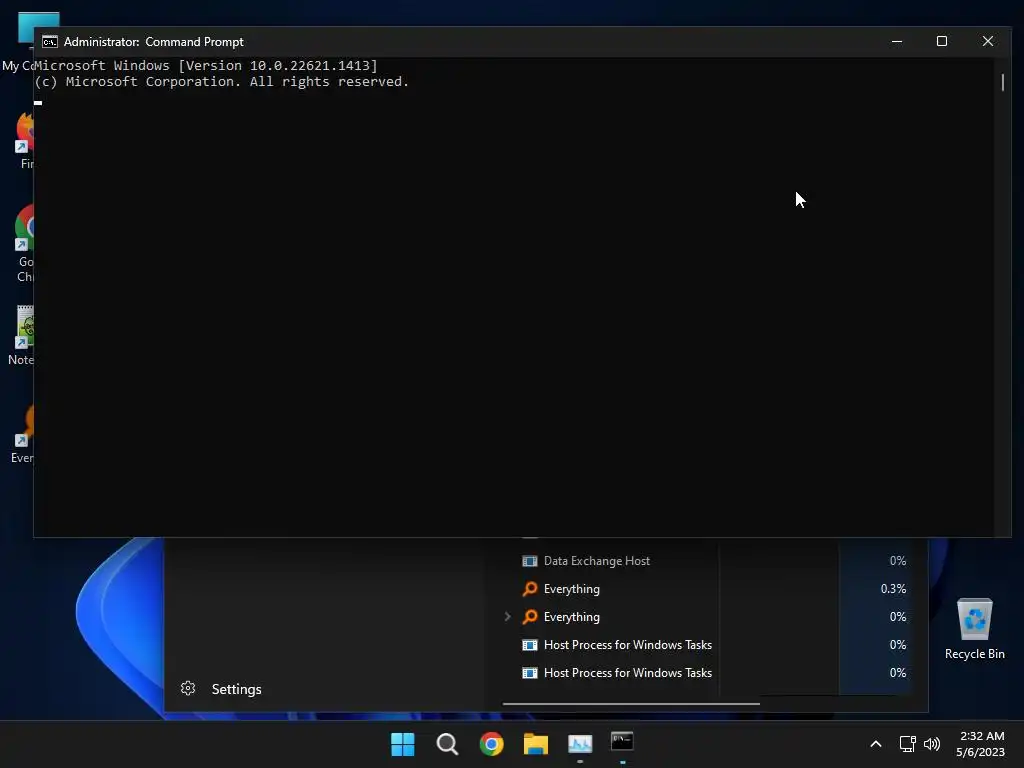Launch Google Chrome from the taskbar
The height and width of the screenshot is (768, 1024).
coord(492,744)
